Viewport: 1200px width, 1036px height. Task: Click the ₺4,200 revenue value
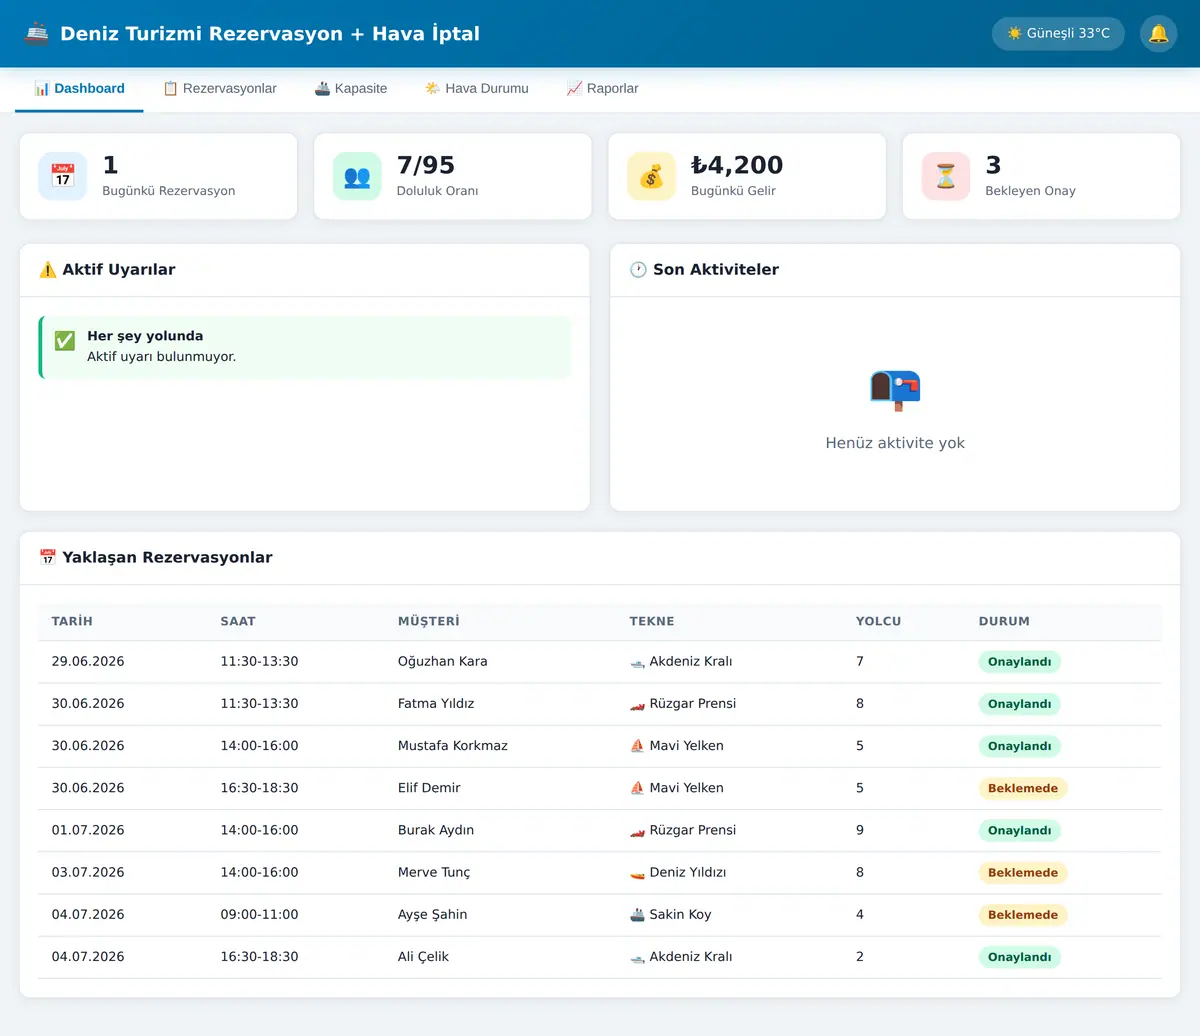pos(737,165)
